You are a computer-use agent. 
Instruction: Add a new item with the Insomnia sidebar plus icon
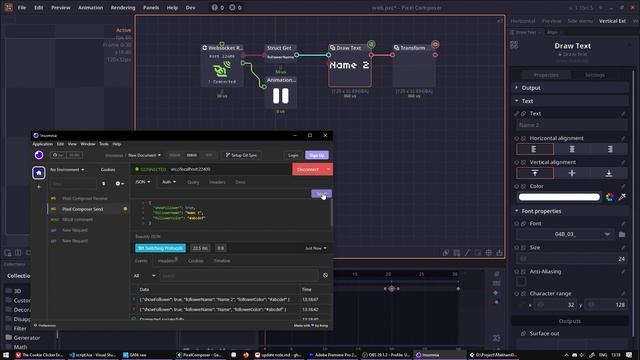point(39,187)
